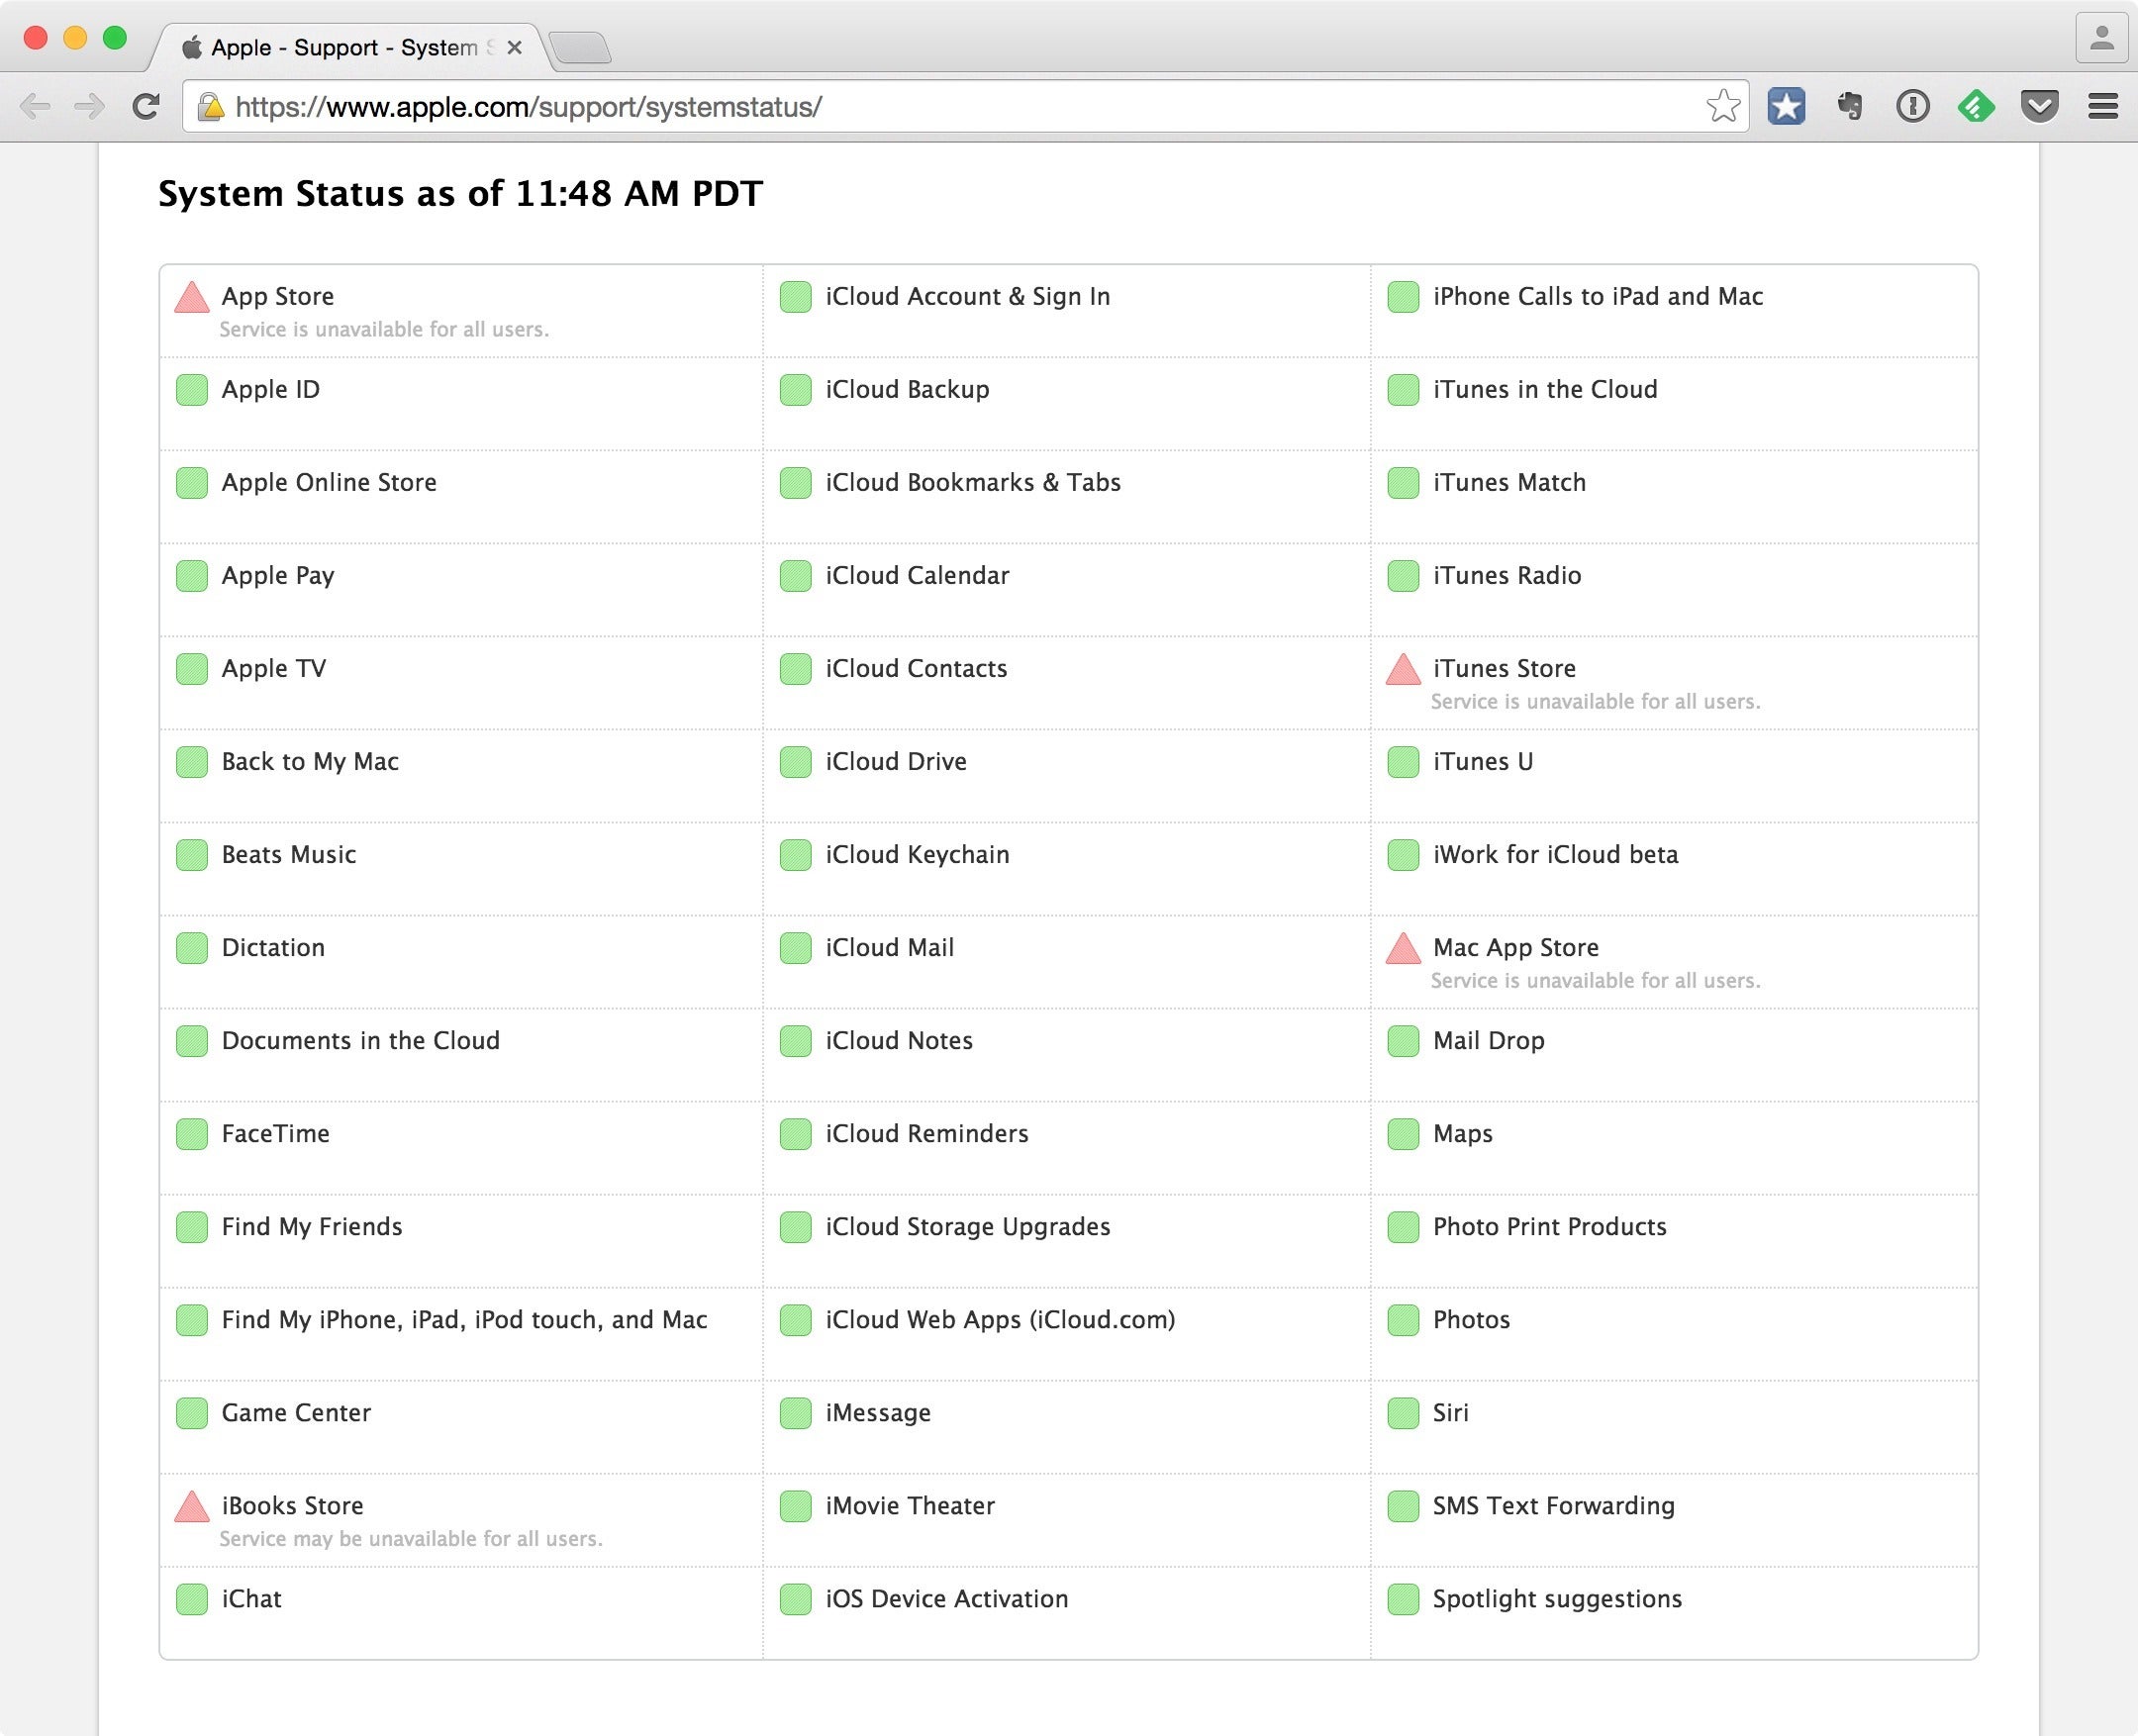
Task: Click the iTunes Store service name
Action: pyautogui.click(x=1504, y=669)
